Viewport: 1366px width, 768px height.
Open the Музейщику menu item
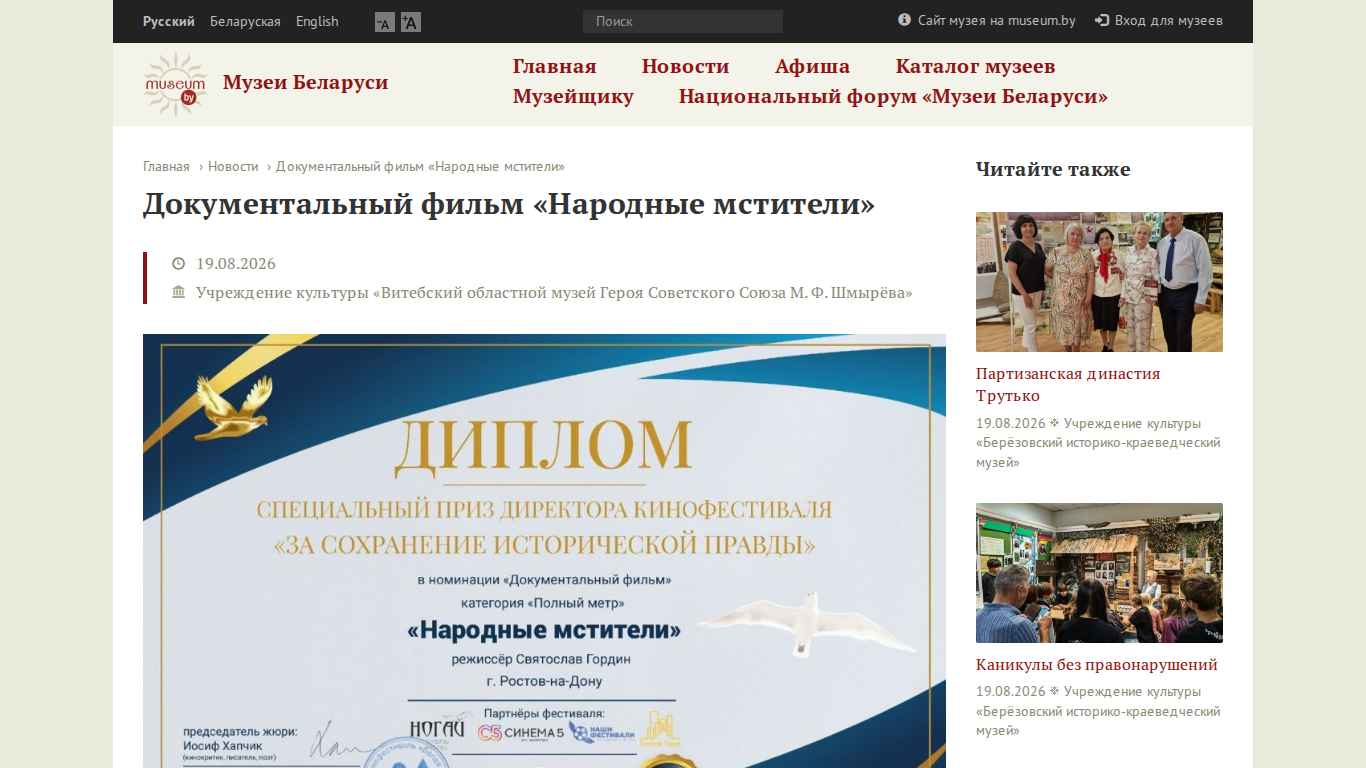[573, 96]
